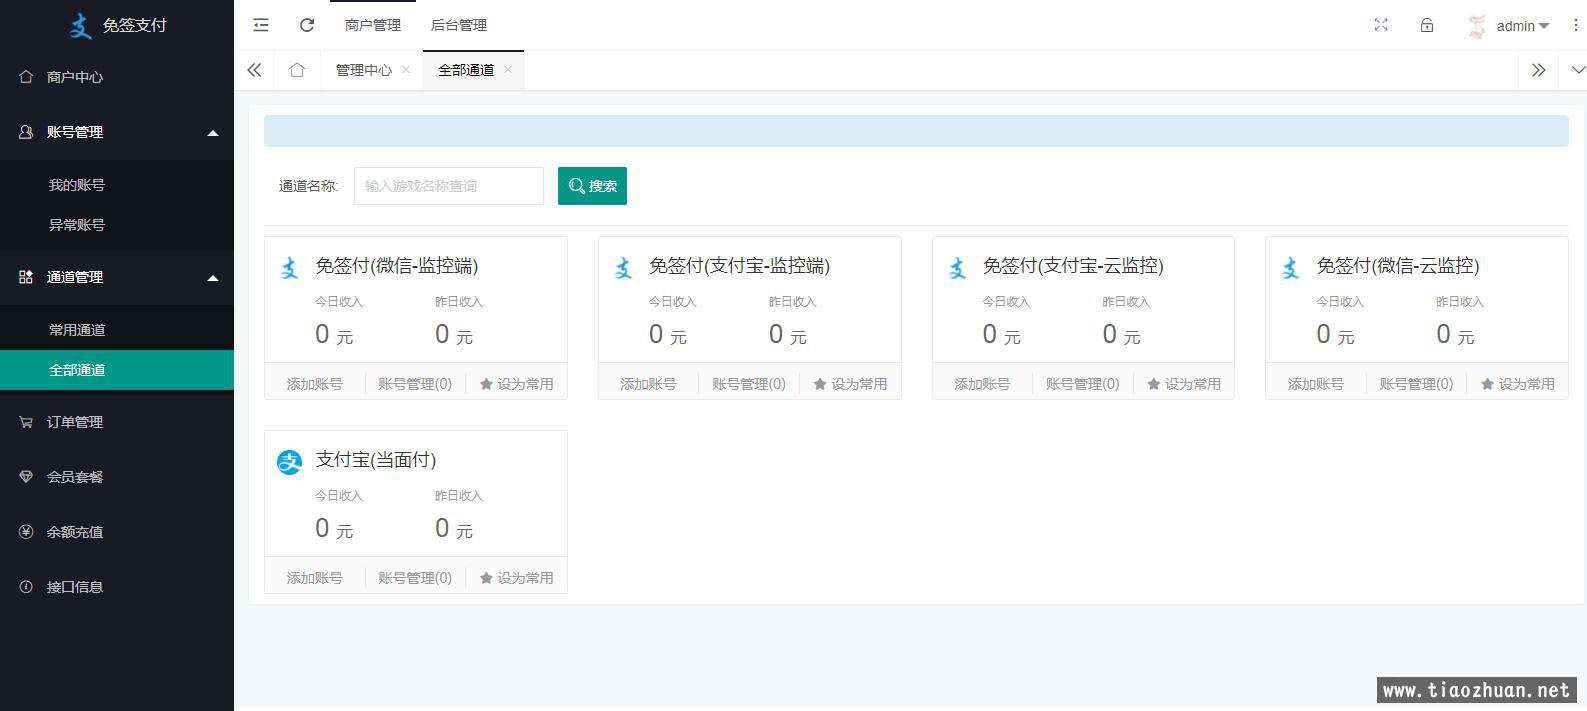Click the 订单管理 cart icon in sidebar
The image size is (1587, 711).
[26, 422]
